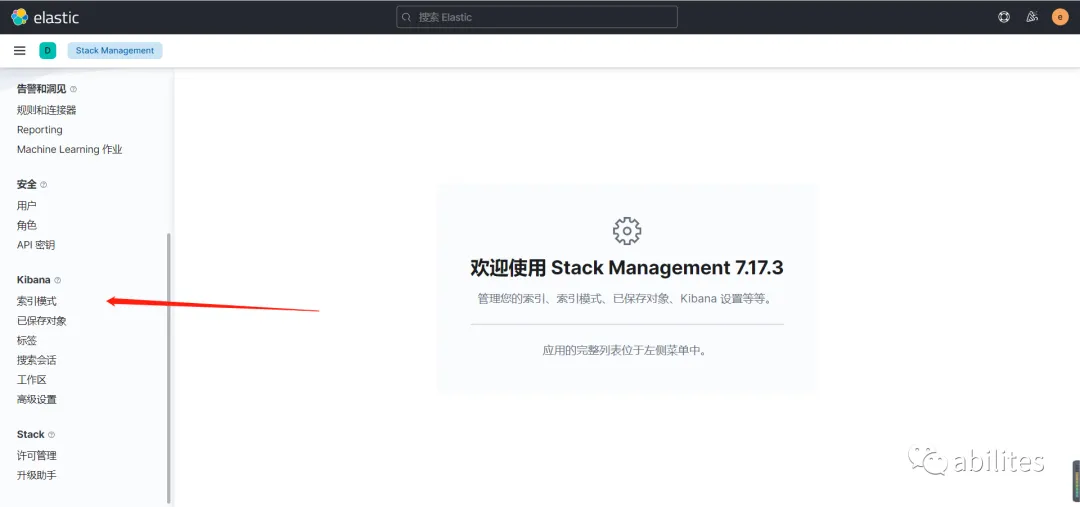This screenshot has width=1080, height=507.
Task: Click the search magnifier icon in the header
Action: click(x=407, y=17)
